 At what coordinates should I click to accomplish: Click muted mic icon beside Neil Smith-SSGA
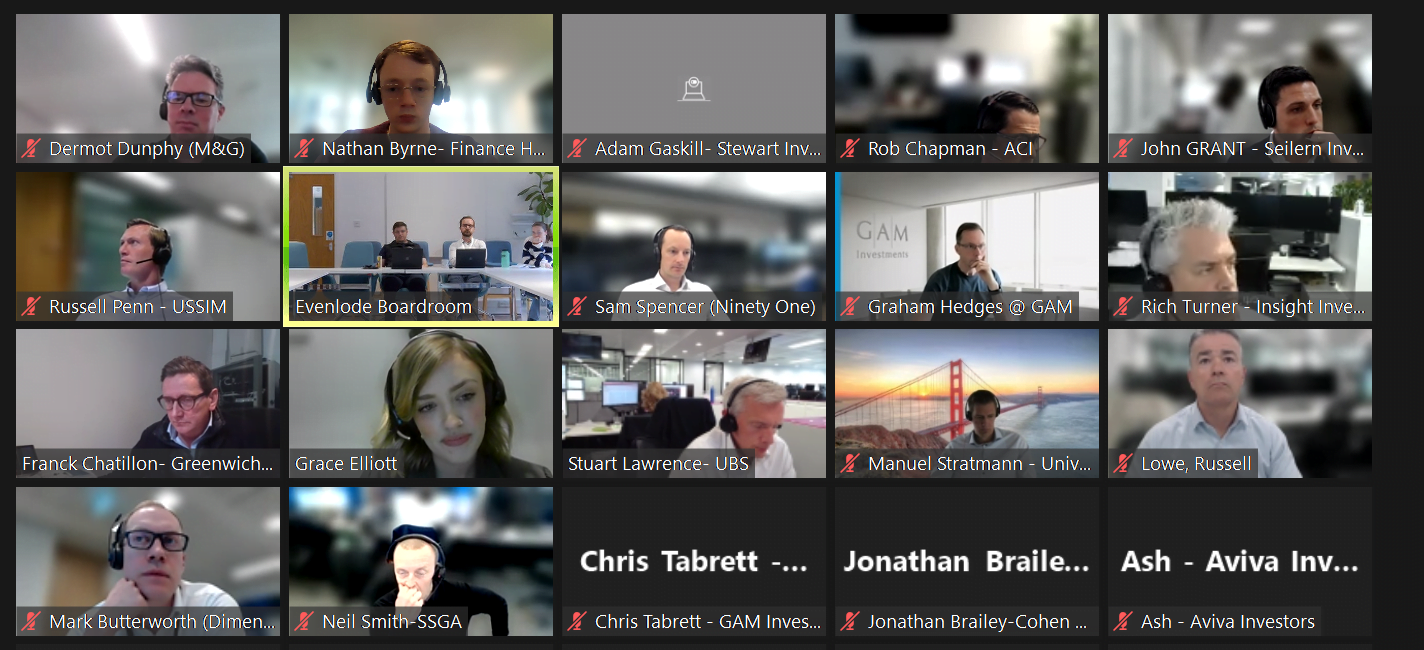304,621
